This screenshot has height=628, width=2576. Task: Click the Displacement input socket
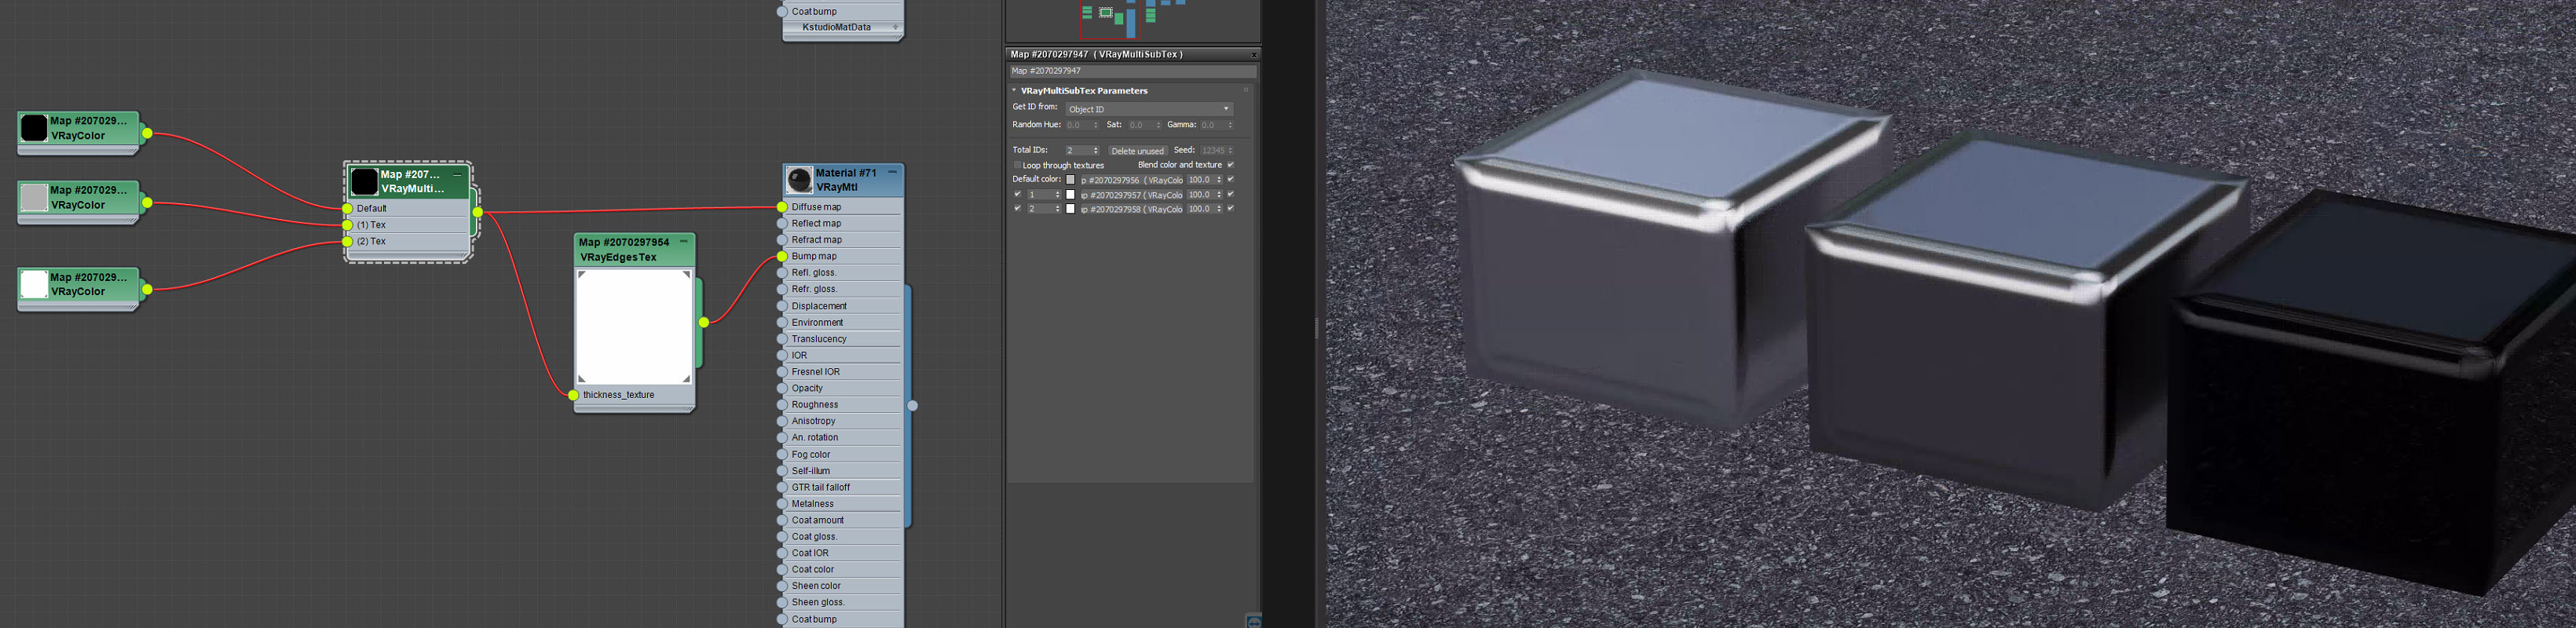(782, 306)
